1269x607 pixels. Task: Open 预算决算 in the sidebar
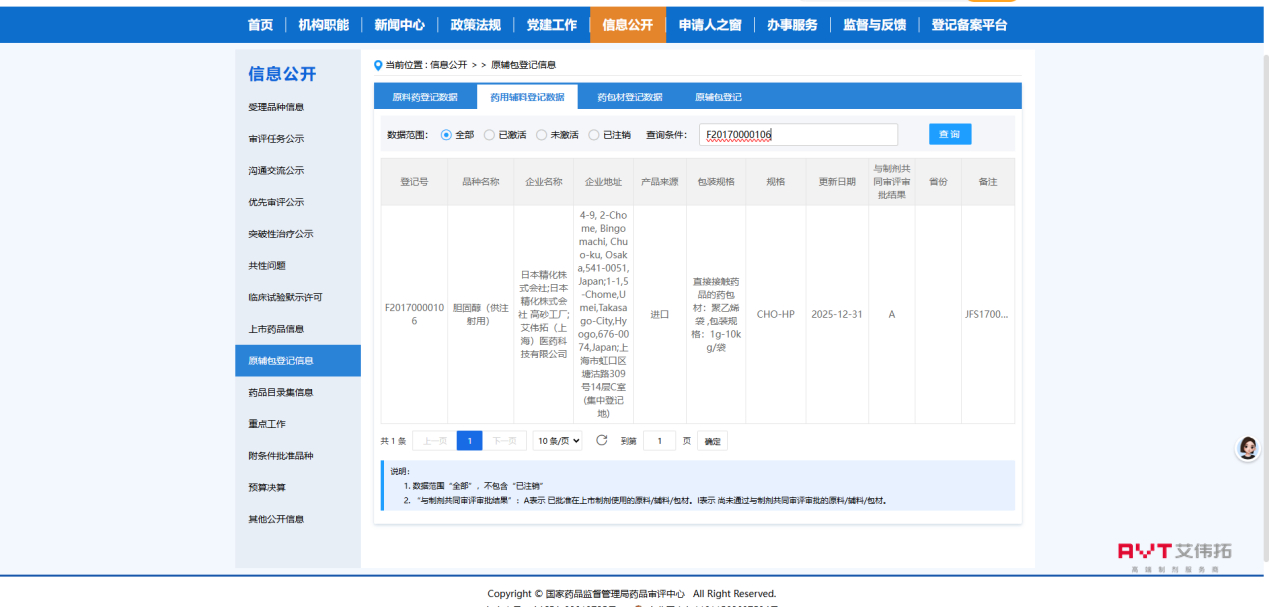(298, 487)
